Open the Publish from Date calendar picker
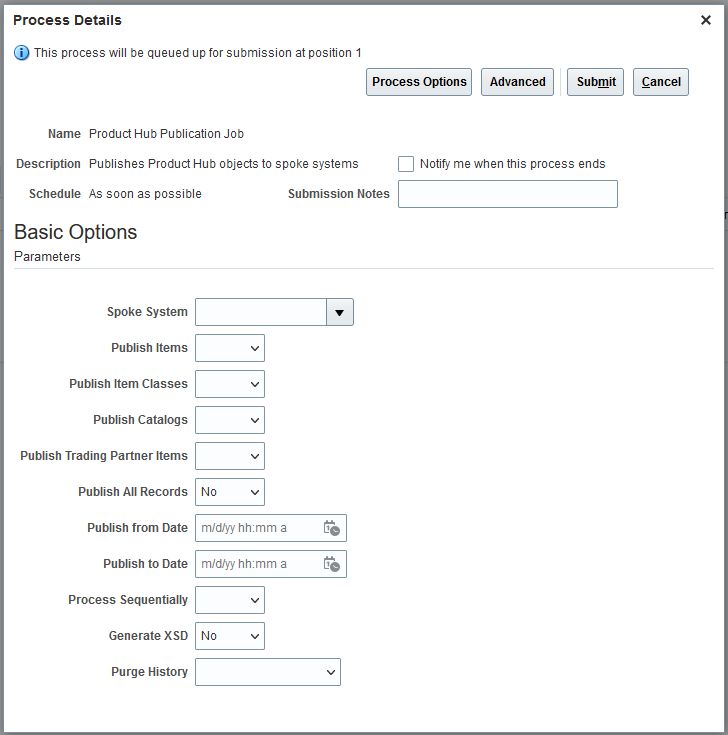 pos(331,528)
